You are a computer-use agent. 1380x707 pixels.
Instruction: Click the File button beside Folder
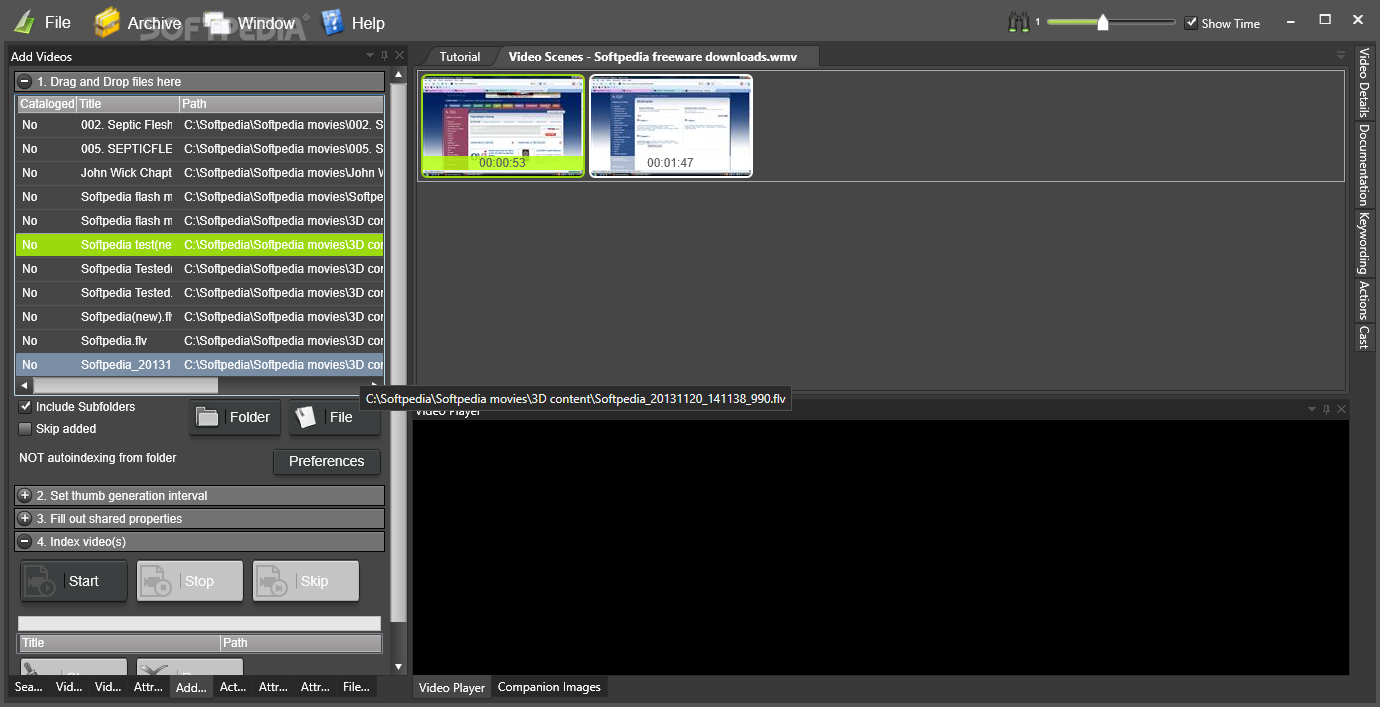335,417
